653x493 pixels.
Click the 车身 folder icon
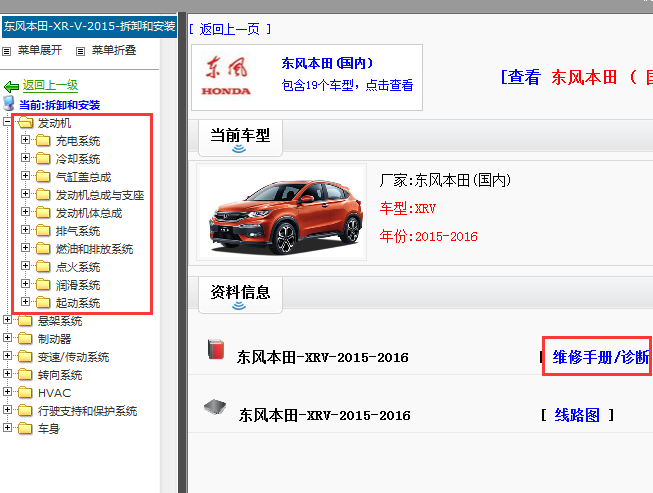click(x=25, y=428)
